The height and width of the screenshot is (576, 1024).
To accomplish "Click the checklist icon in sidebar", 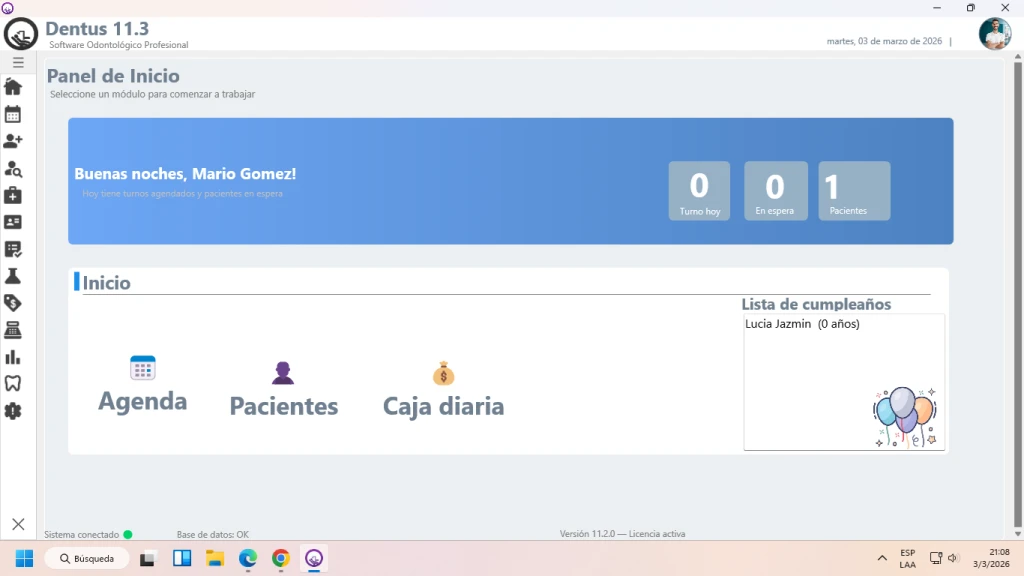I will pos(13,249).
